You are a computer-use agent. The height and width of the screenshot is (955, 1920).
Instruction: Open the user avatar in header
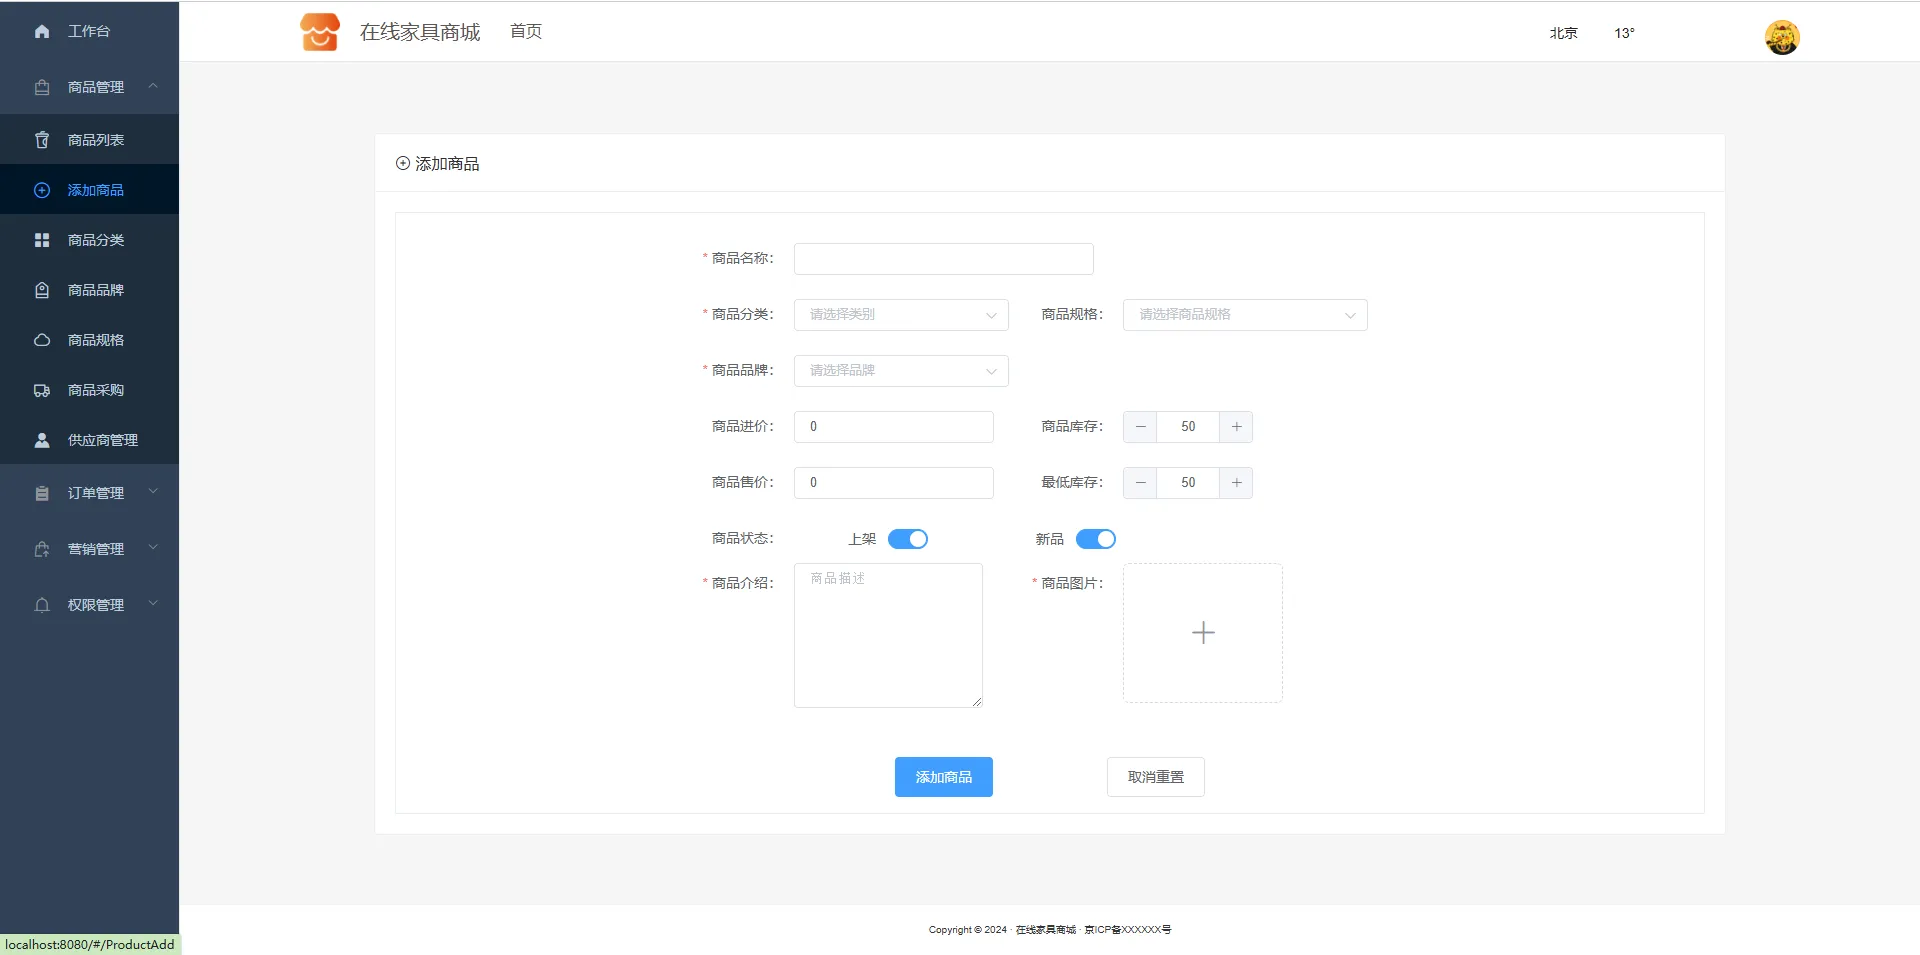coord(1781,38)
